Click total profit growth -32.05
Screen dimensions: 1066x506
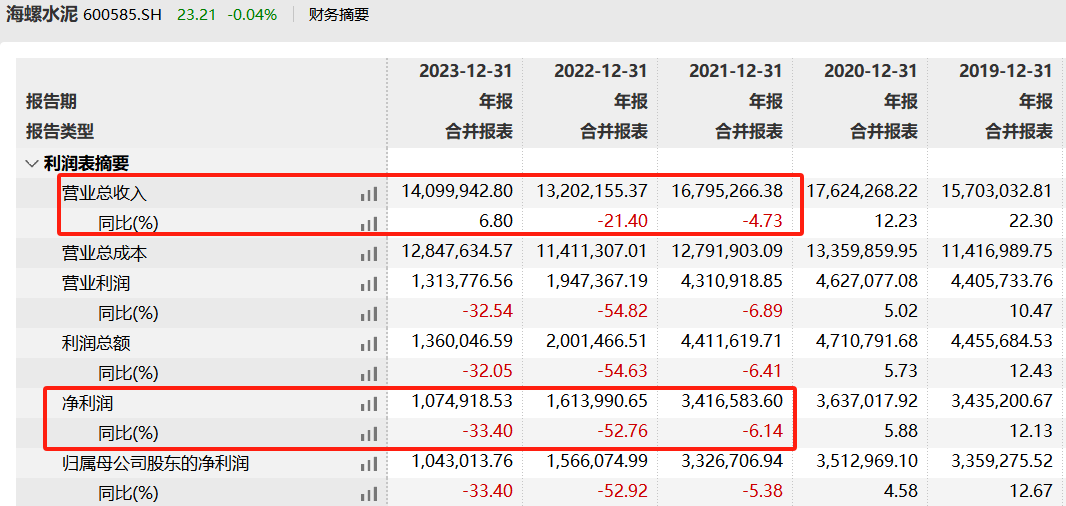(485, 371)
